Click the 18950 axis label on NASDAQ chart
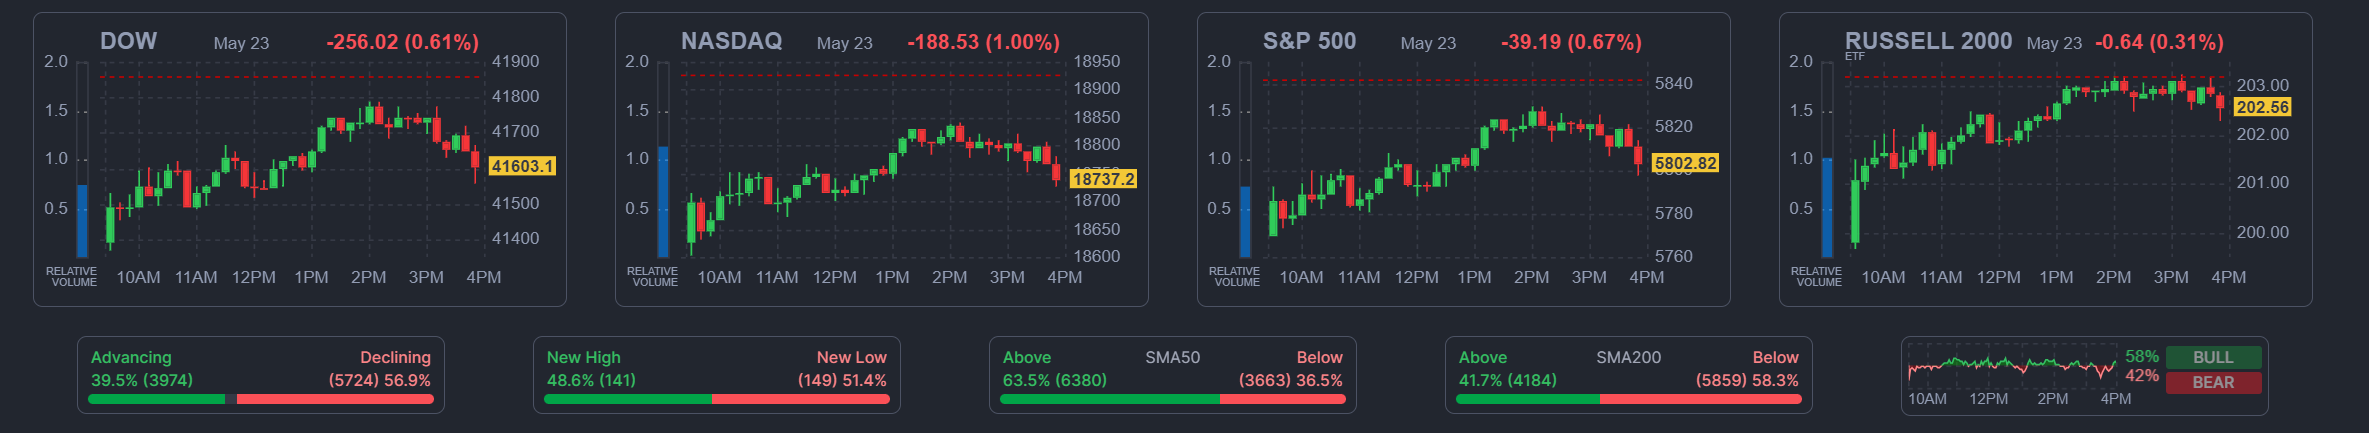 tap(1097, 61)
